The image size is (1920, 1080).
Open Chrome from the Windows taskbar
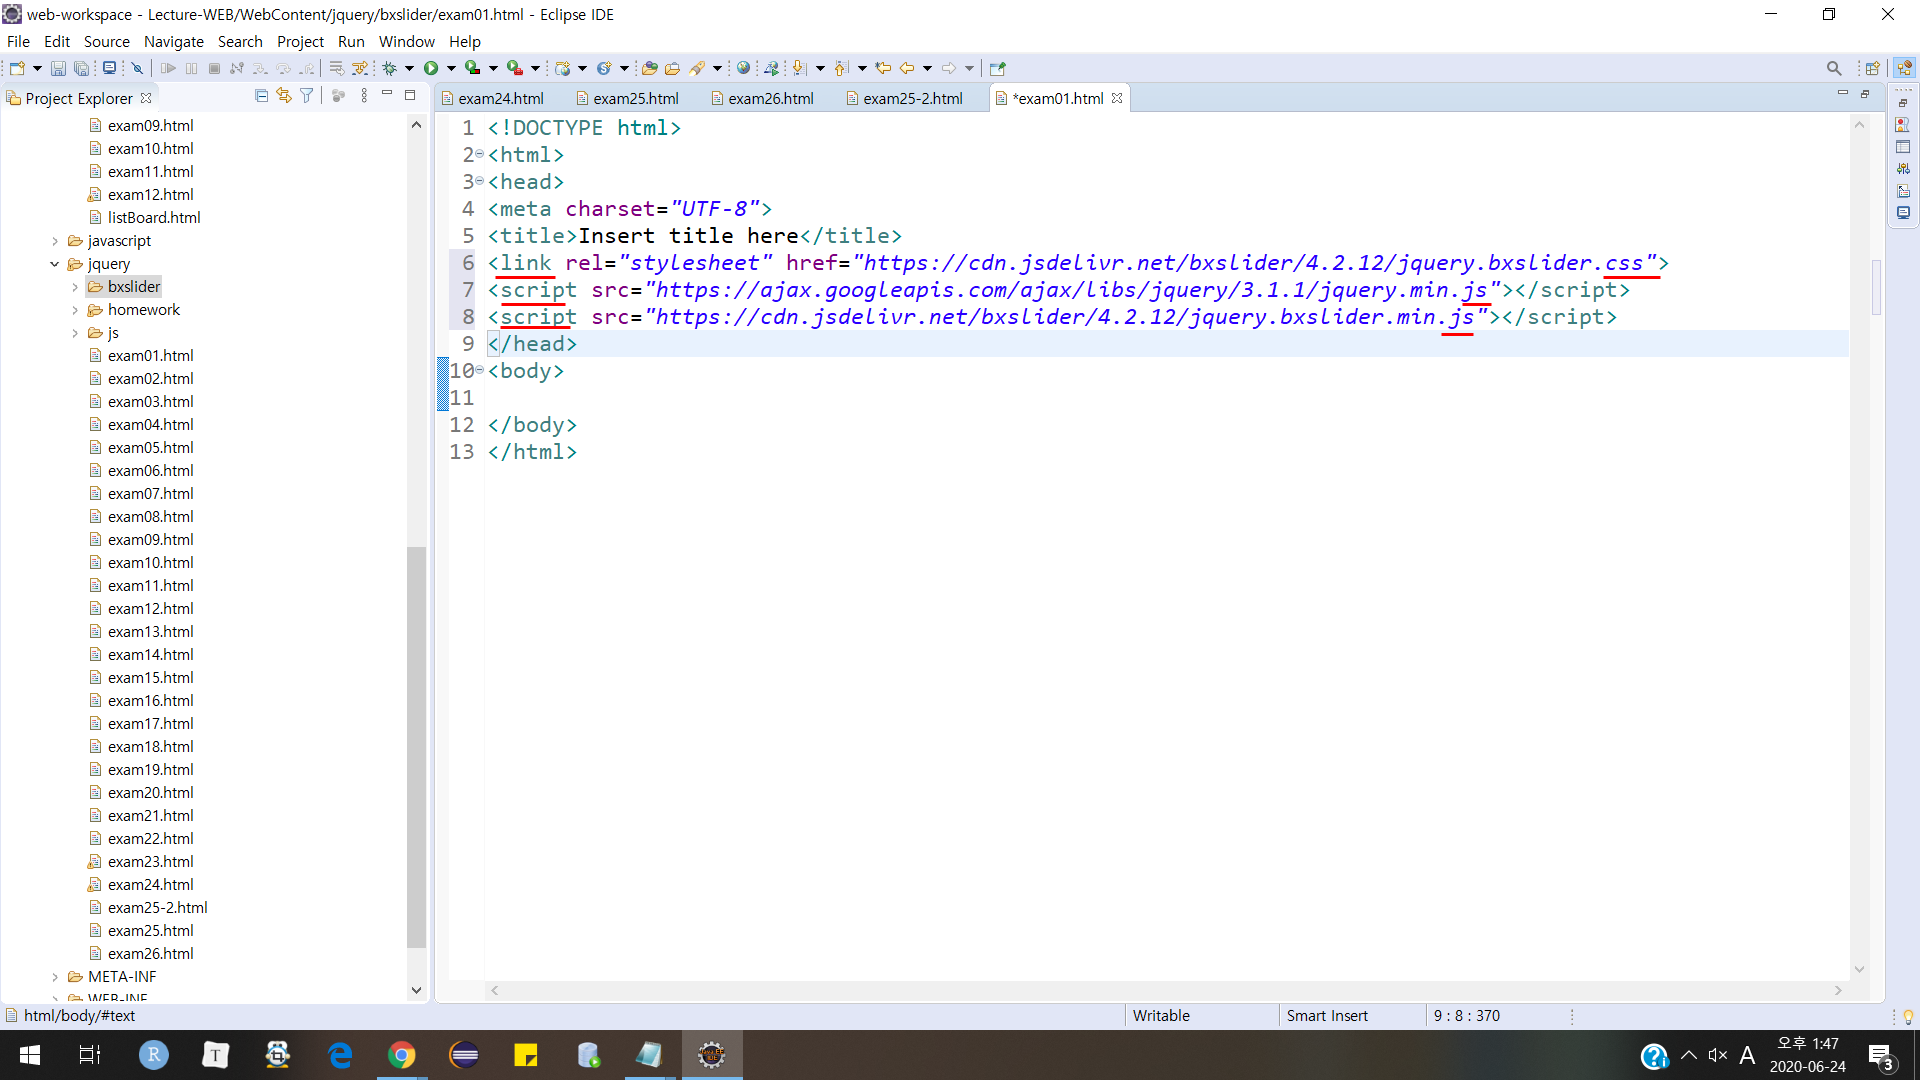[401, 1055]
